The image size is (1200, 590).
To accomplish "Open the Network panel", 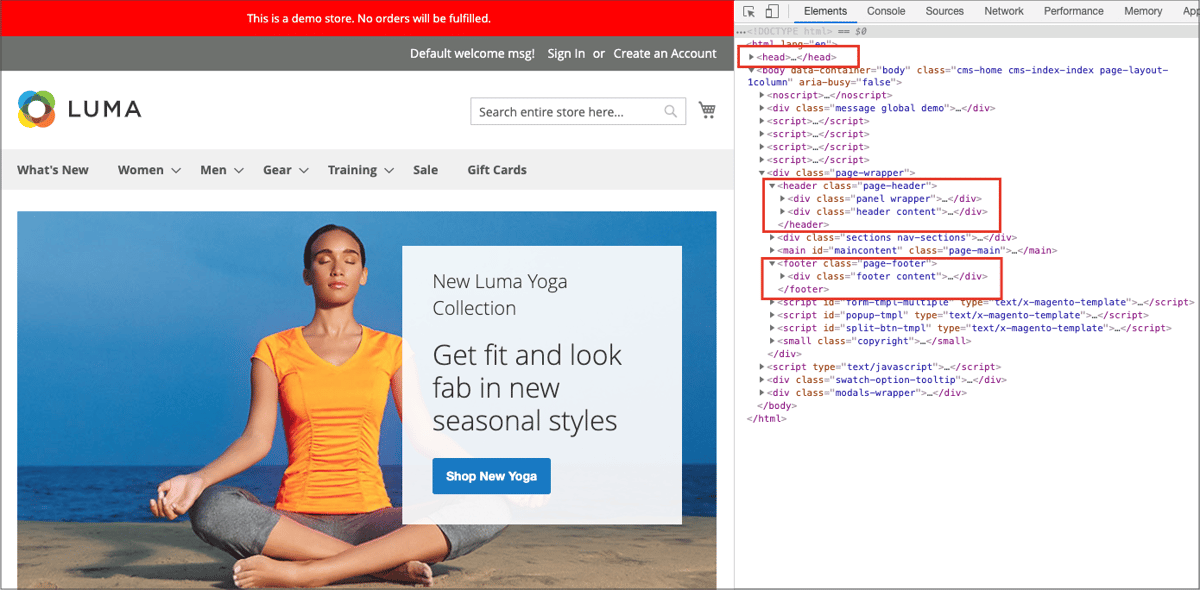I will pyautogui.click(x=1003, y=10).
